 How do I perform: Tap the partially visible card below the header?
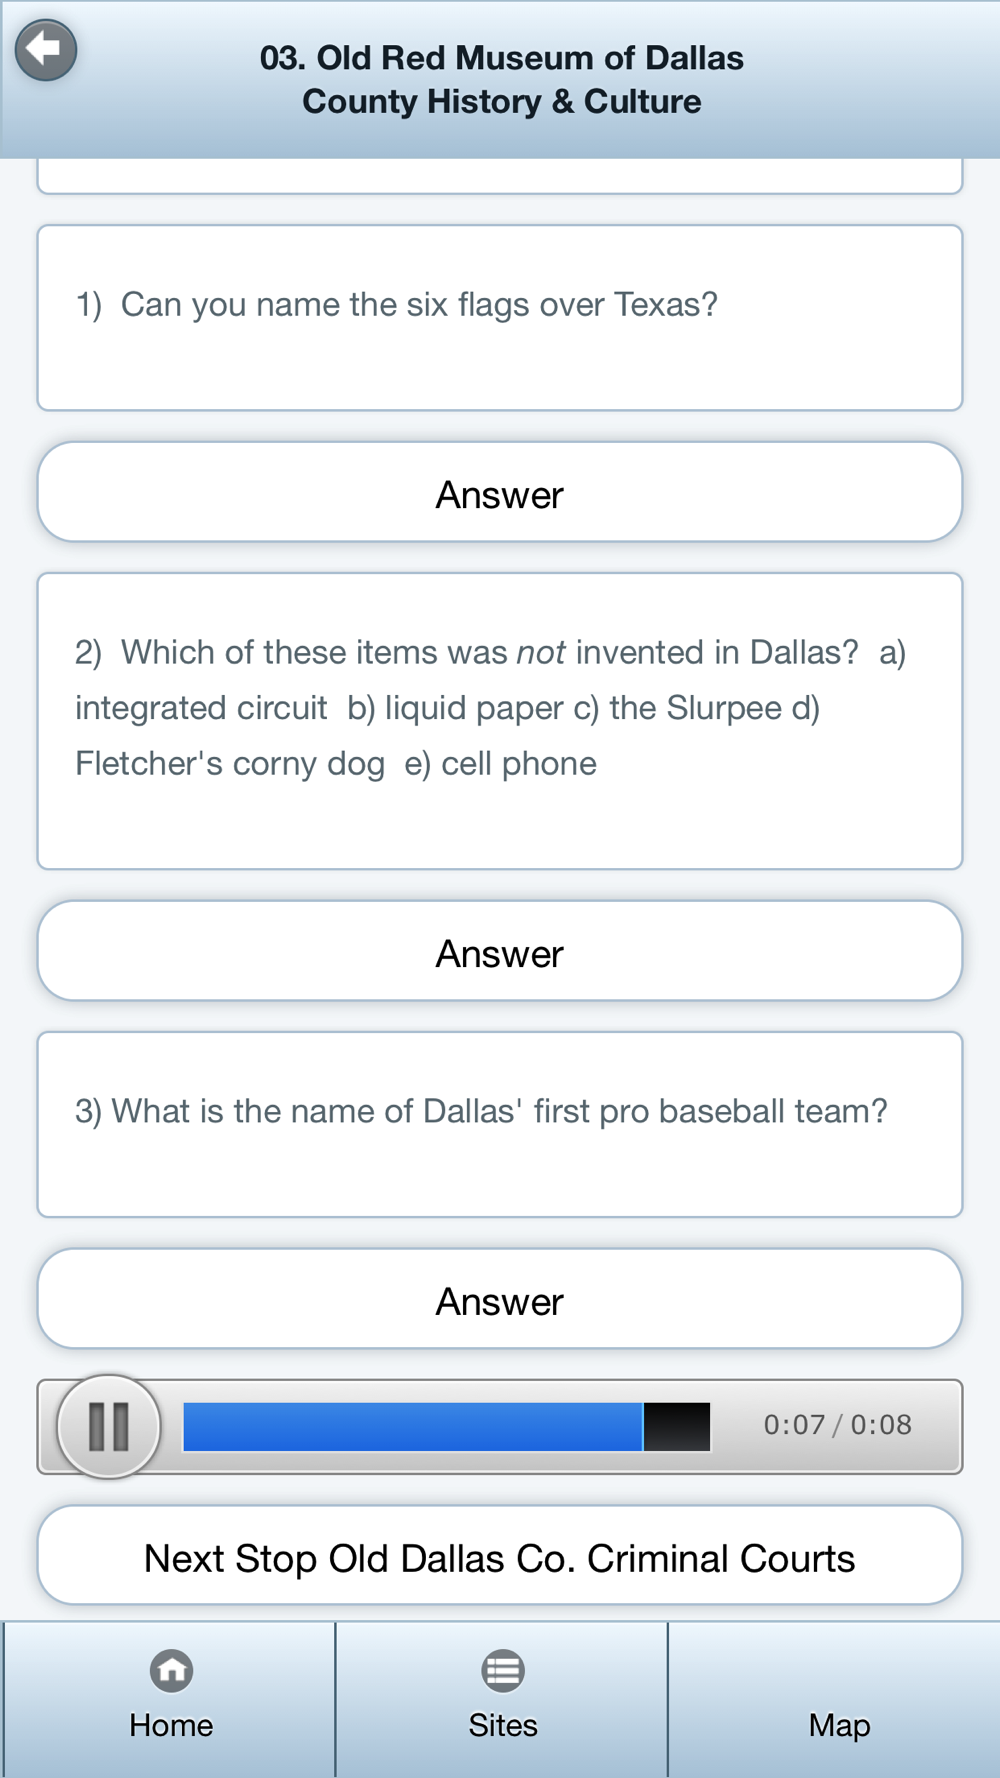[500, 176]
